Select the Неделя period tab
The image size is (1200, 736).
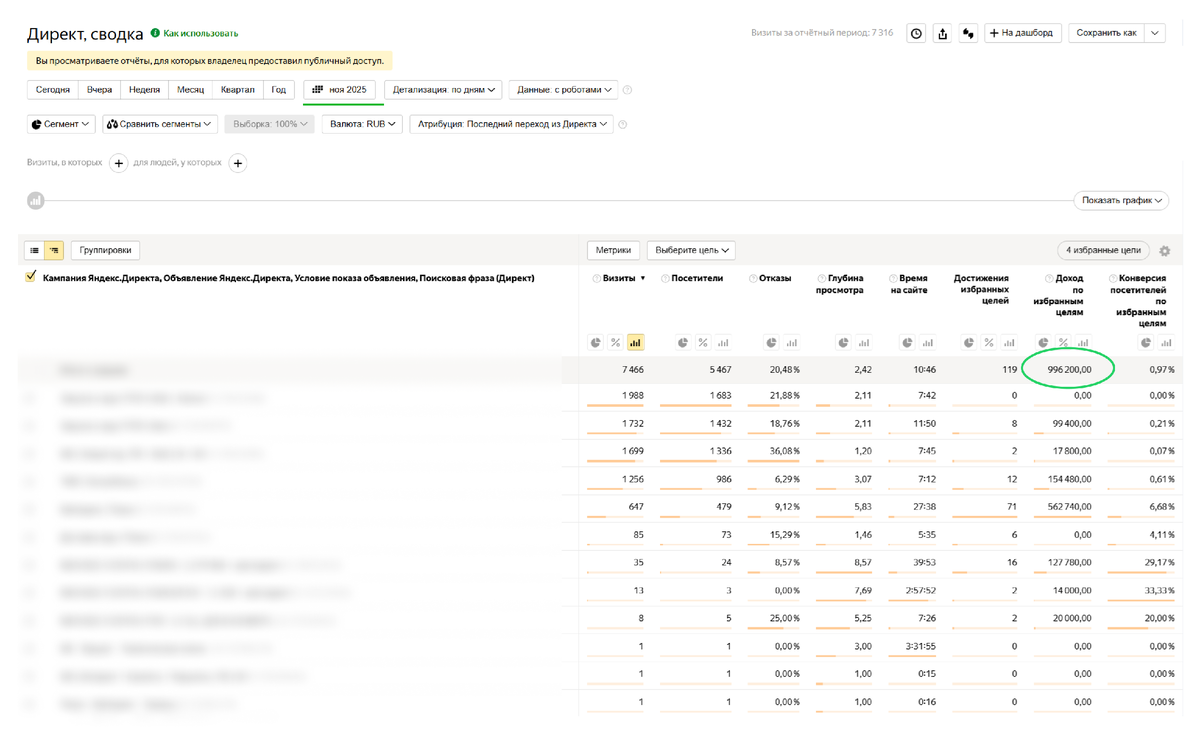point(145,90)
